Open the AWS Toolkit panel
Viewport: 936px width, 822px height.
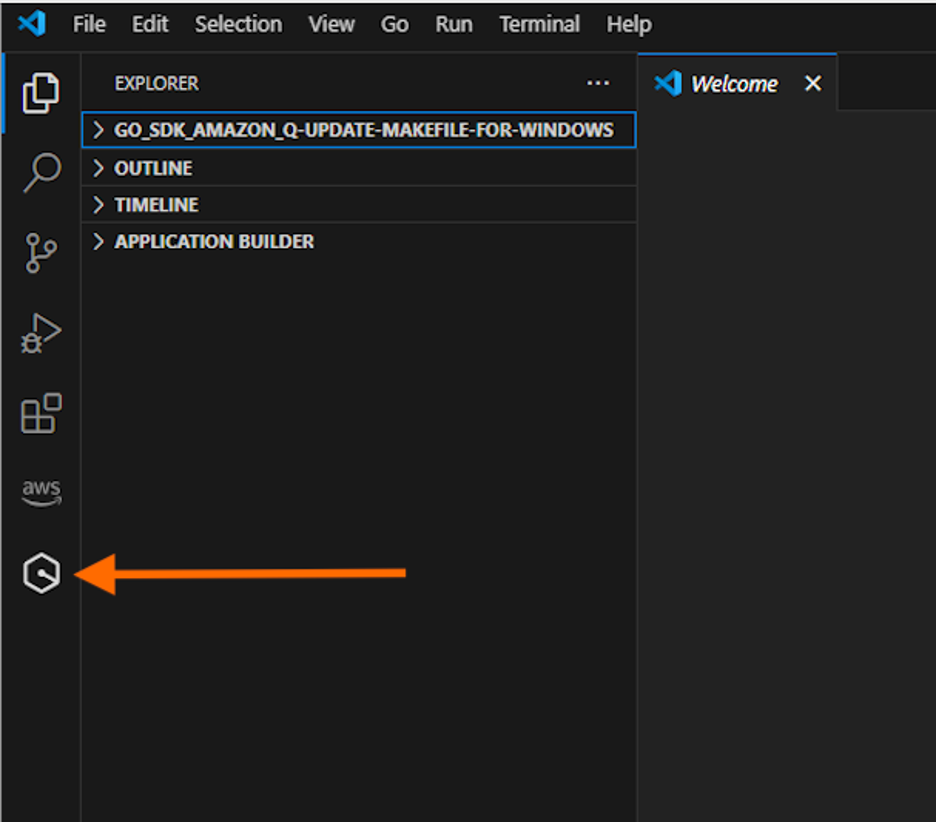[40, 491]
